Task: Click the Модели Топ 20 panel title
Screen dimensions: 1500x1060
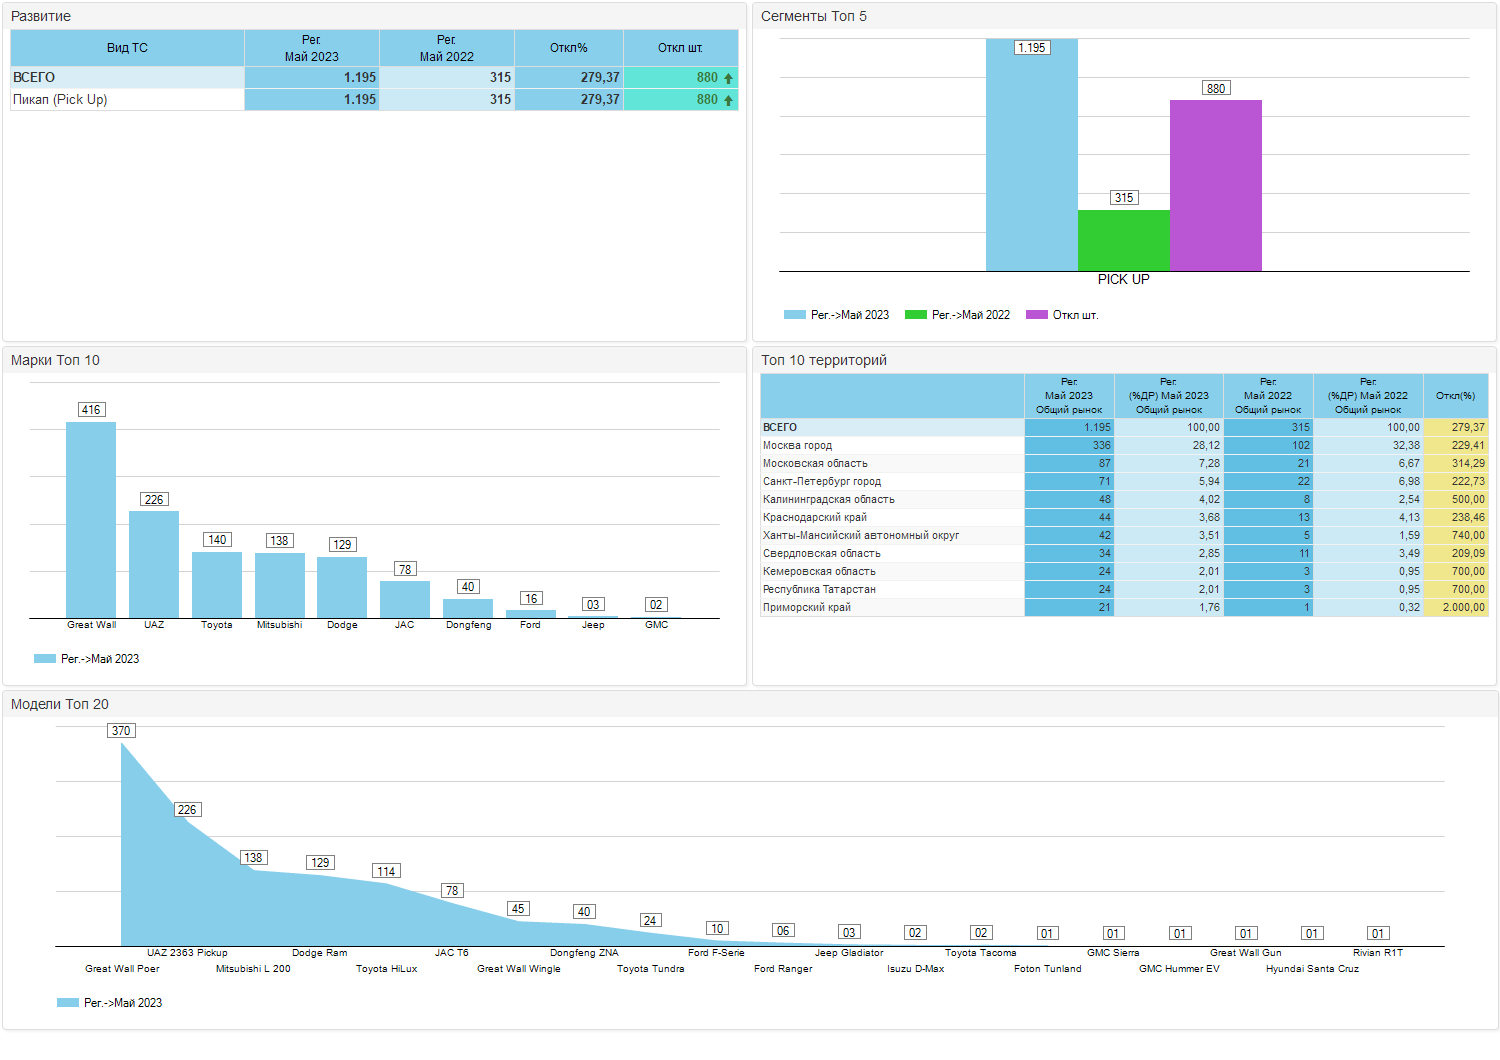Action: (60, 704)
